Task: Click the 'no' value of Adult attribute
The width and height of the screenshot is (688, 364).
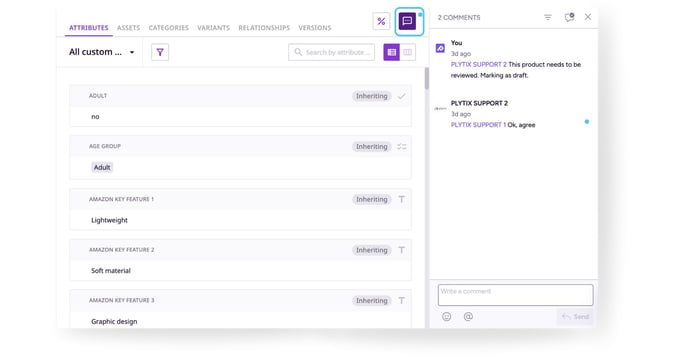Action: coord(95,117)
